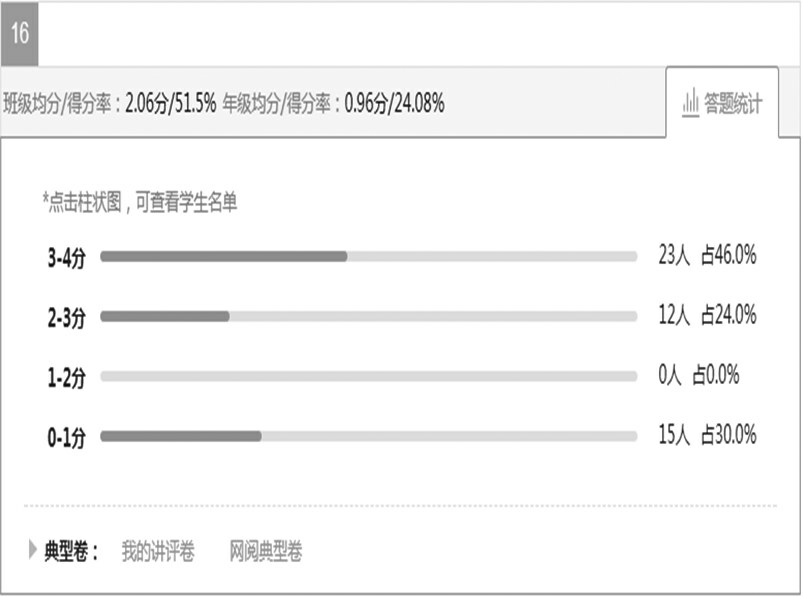This screenshot has width=803, height=597.
Task: Open 我的讲评卷 link
Action: tap(158, 551)
